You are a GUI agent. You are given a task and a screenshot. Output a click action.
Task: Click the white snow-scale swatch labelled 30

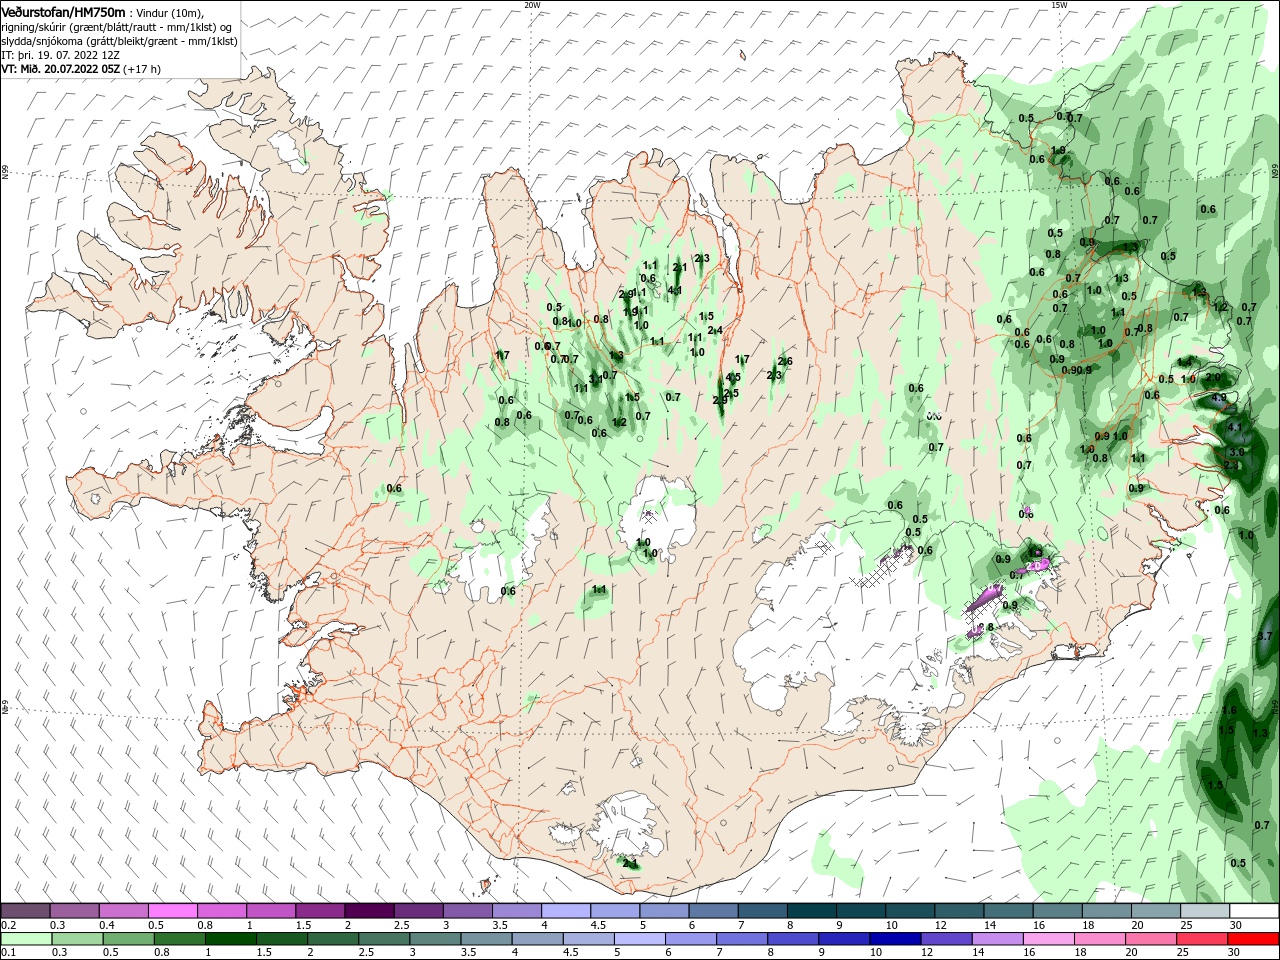1254,911
